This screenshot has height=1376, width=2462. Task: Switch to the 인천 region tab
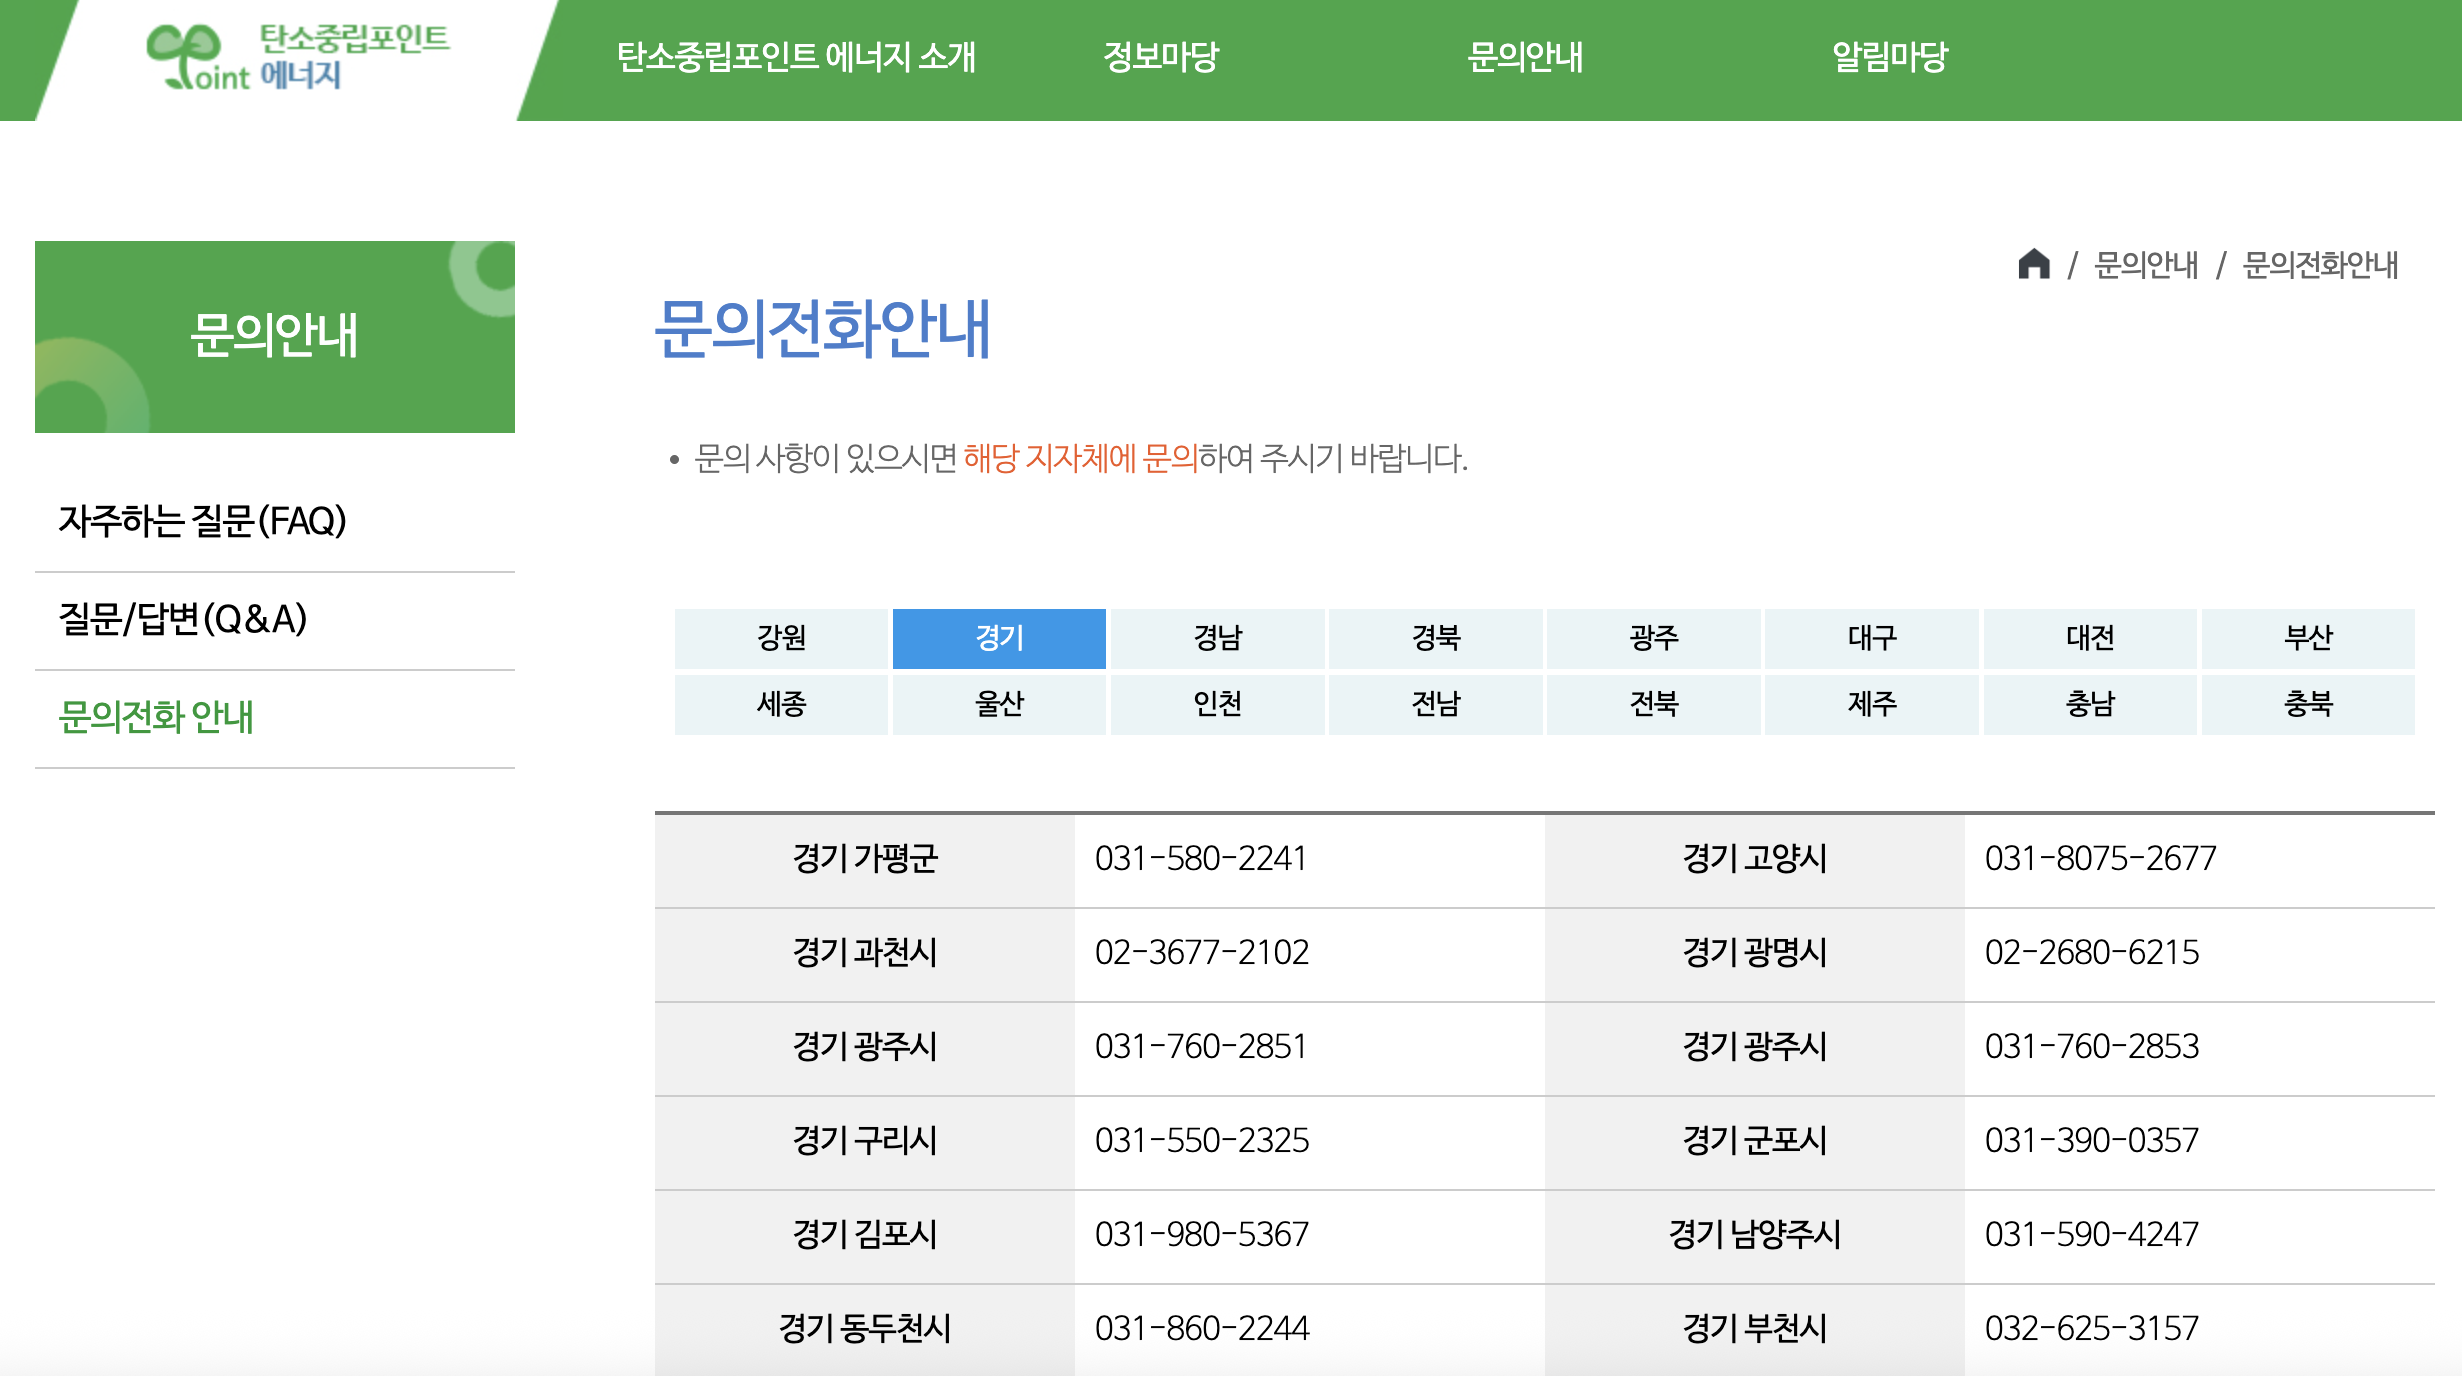click(x=1217, y=704)
